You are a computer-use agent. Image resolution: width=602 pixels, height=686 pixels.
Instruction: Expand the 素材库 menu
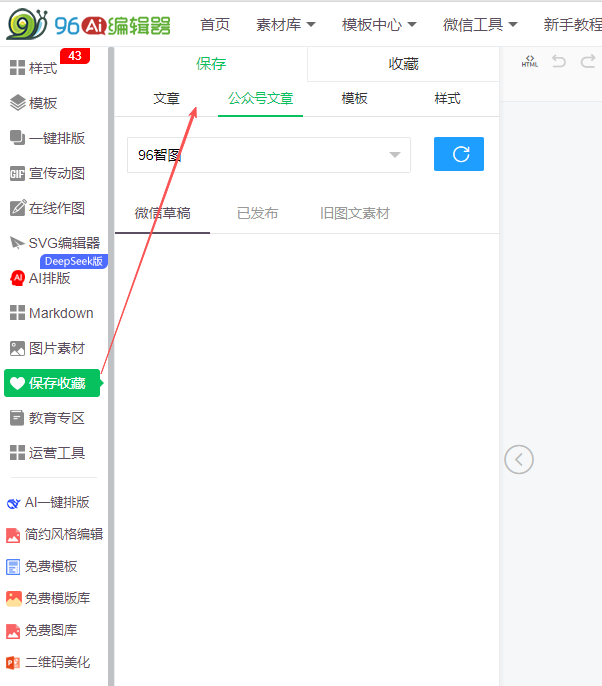(285, 24)
